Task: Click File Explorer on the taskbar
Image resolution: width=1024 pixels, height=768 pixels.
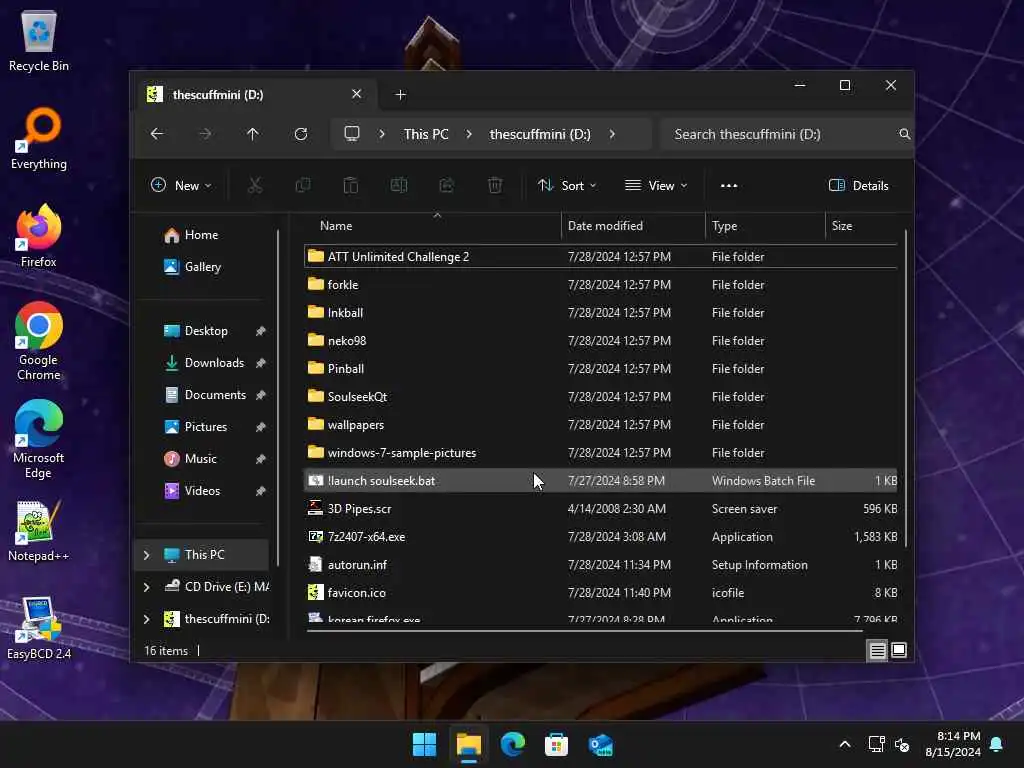Action: click(x=468, y=744)
